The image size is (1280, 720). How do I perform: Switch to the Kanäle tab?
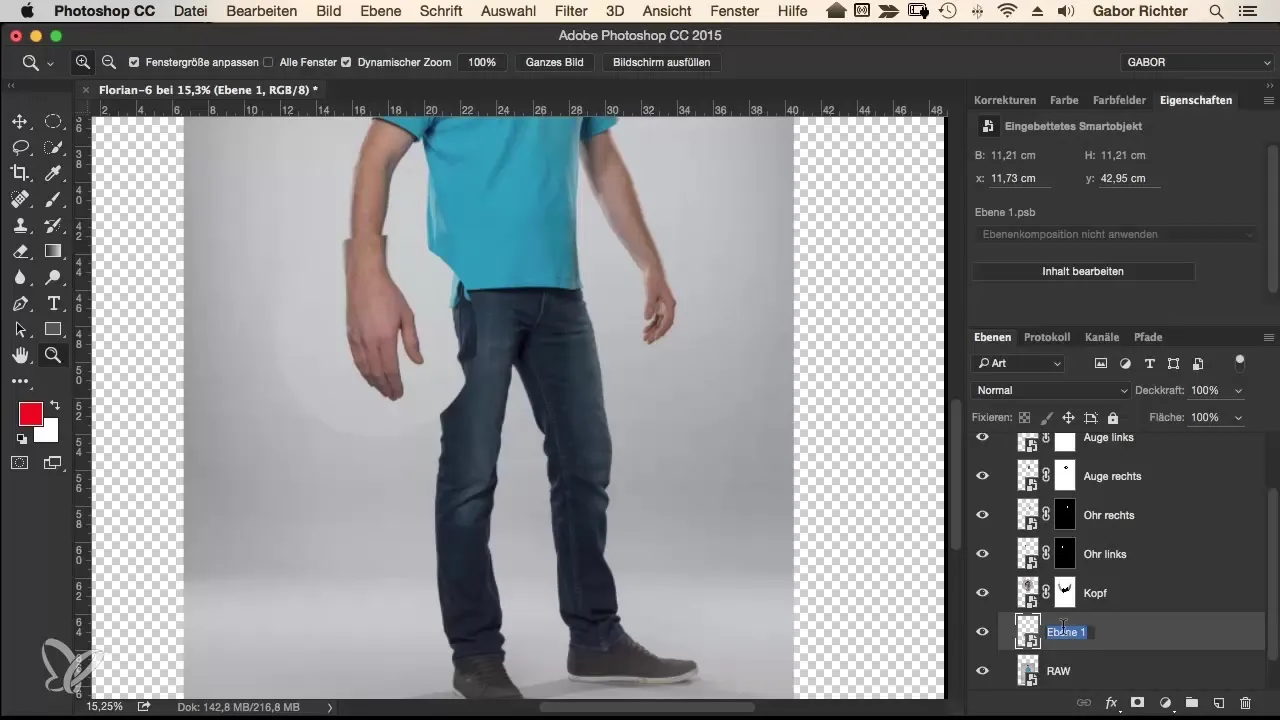pos(1102,337)
